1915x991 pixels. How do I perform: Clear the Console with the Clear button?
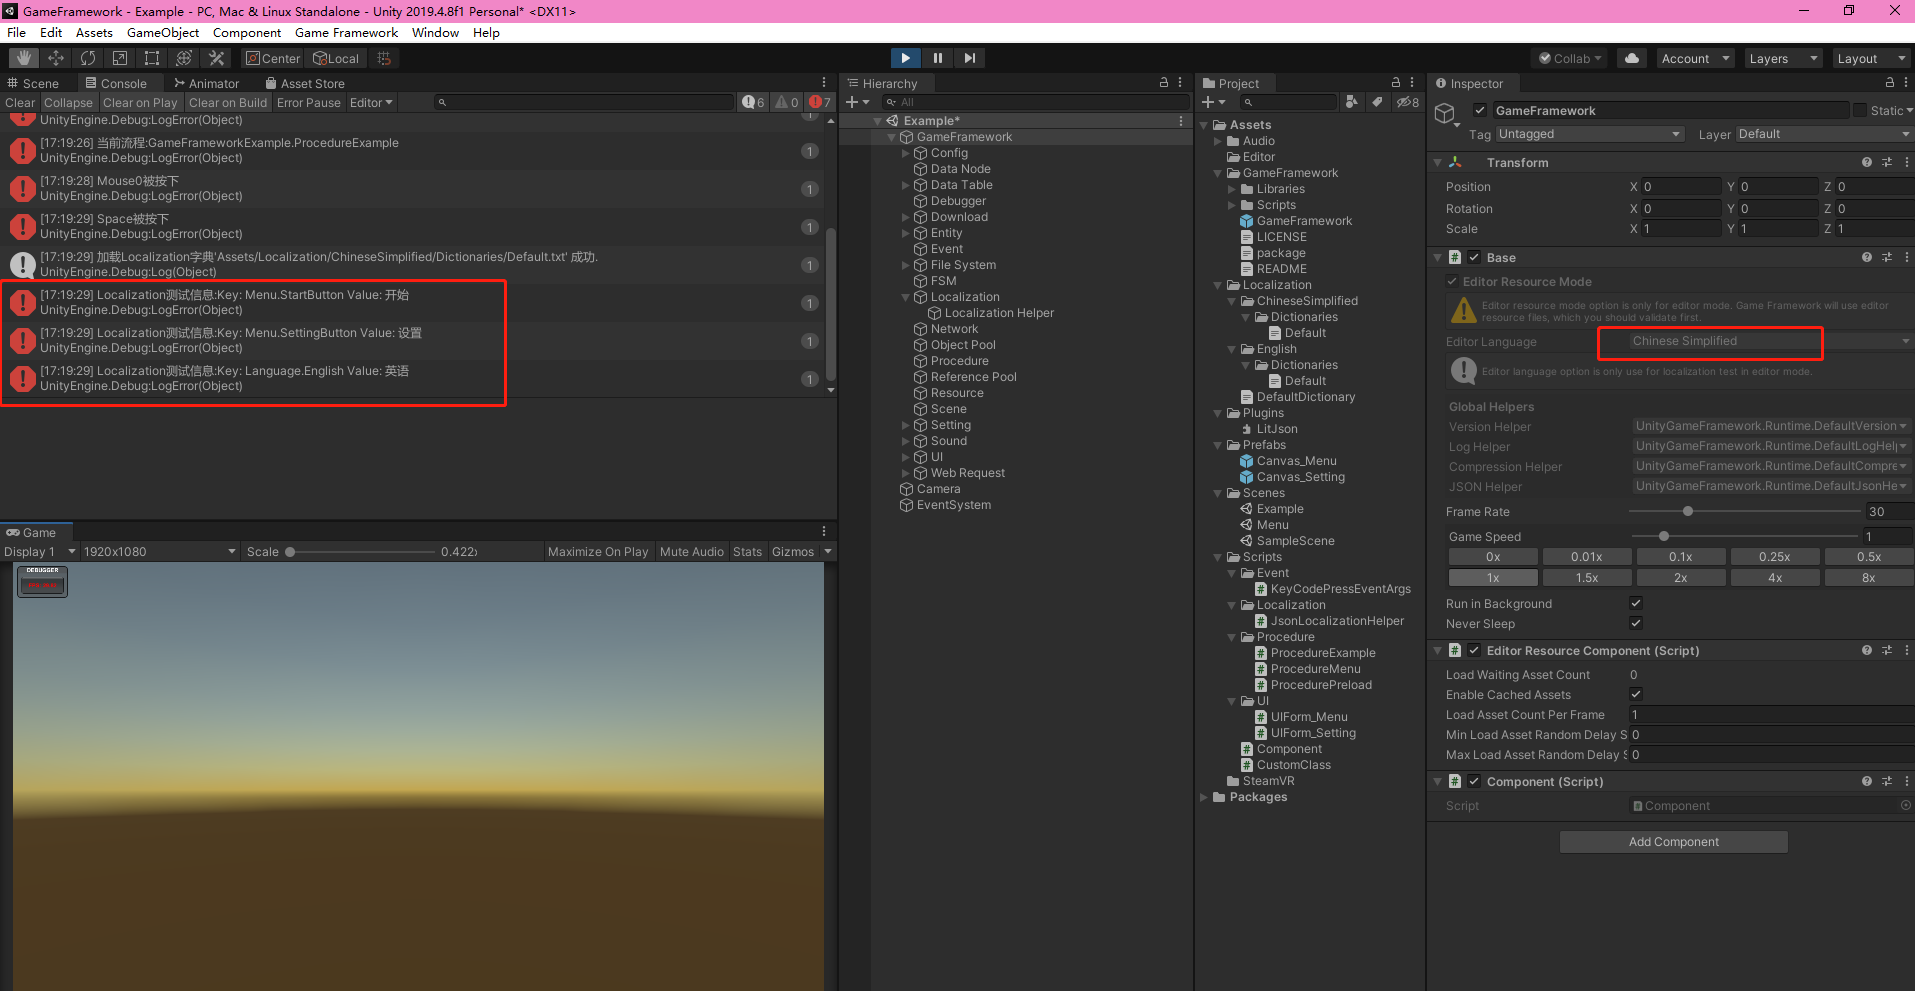coord(20,102)
